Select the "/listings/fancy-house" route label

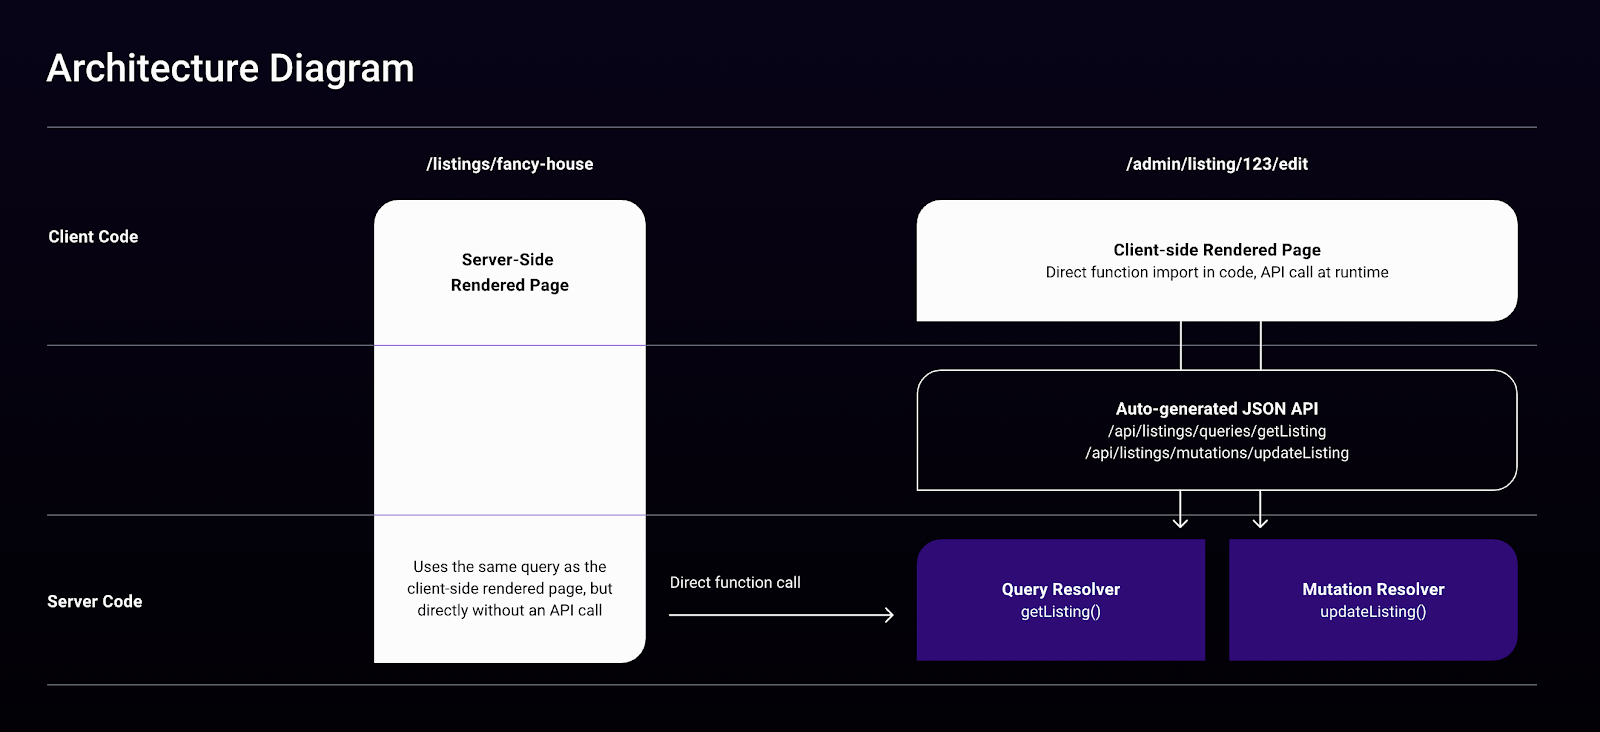pyautogui.click(x=510, y=164)
